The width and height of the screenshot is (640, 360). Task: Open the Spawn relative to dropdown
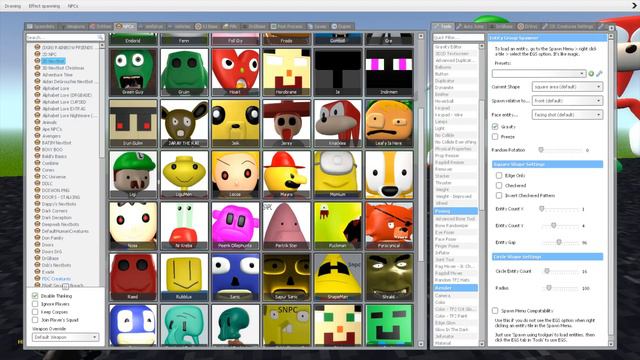(x=567, y=100)
